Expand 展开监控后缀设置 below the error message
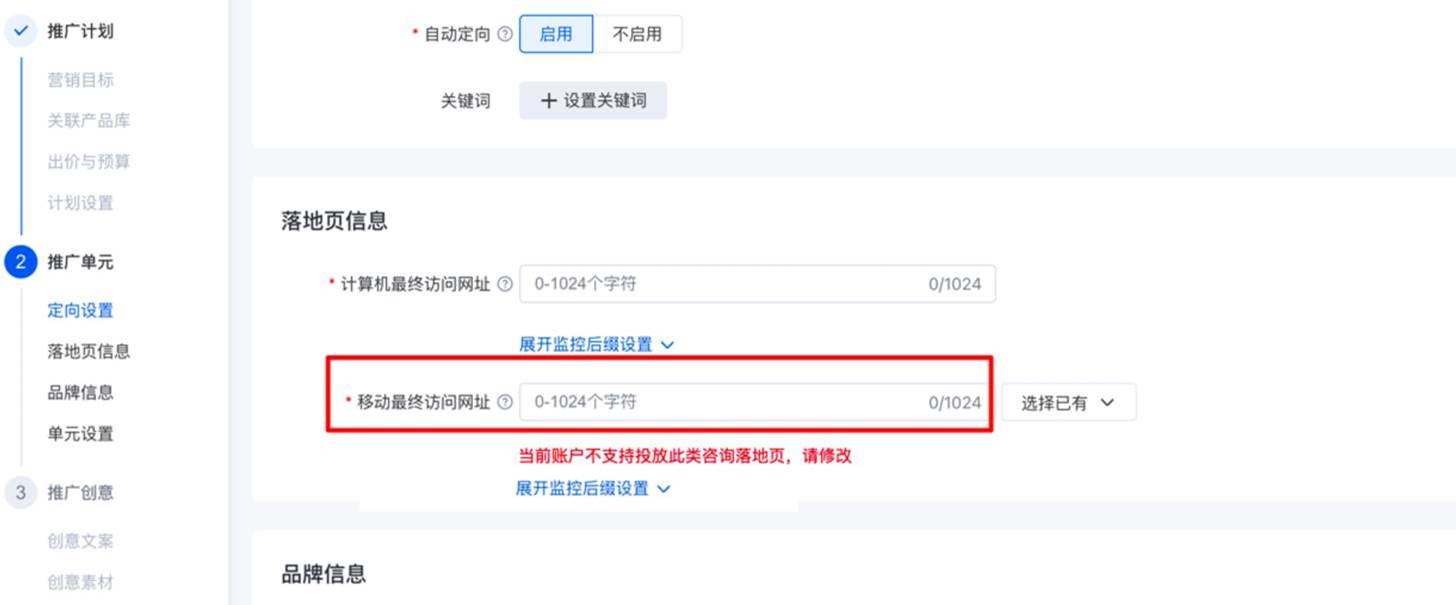Viewport: 1456px width, 605px height. click(593, 488)
